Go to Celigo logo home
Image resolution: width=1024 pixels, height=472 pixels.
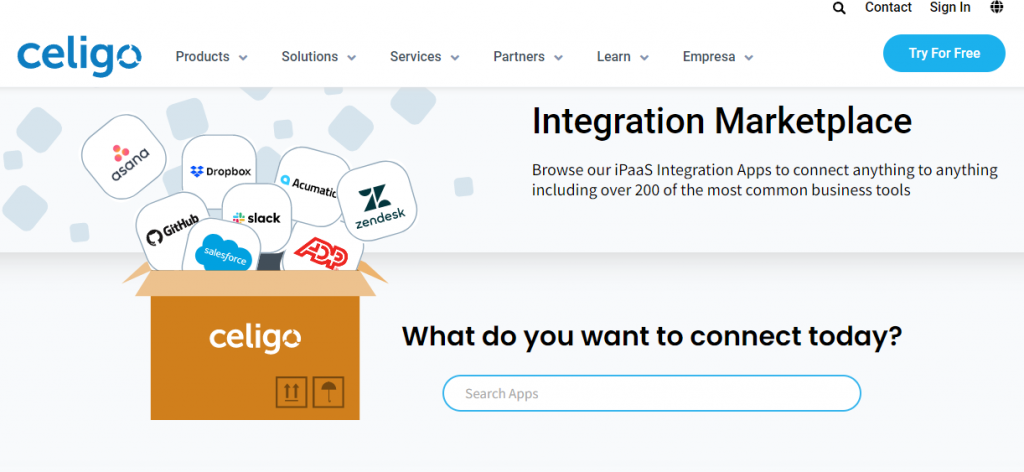(79, 56)
